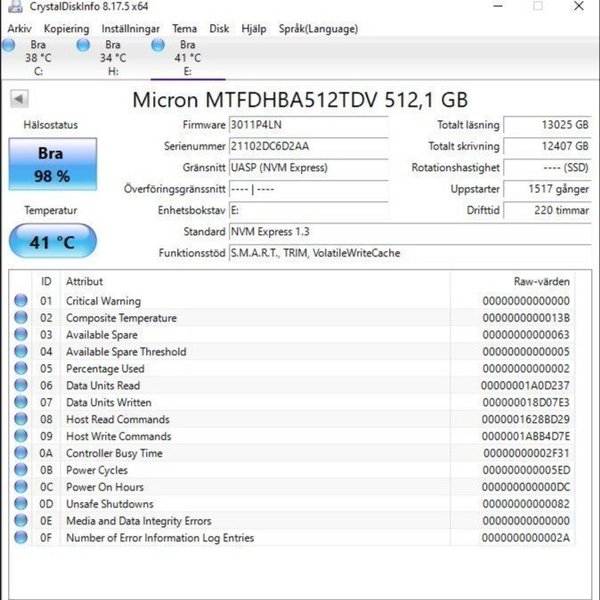Select the Number of Error Information Log Entries text
Image resolution: width=600 pixels, height=600 pixels.
click(160, 538)
